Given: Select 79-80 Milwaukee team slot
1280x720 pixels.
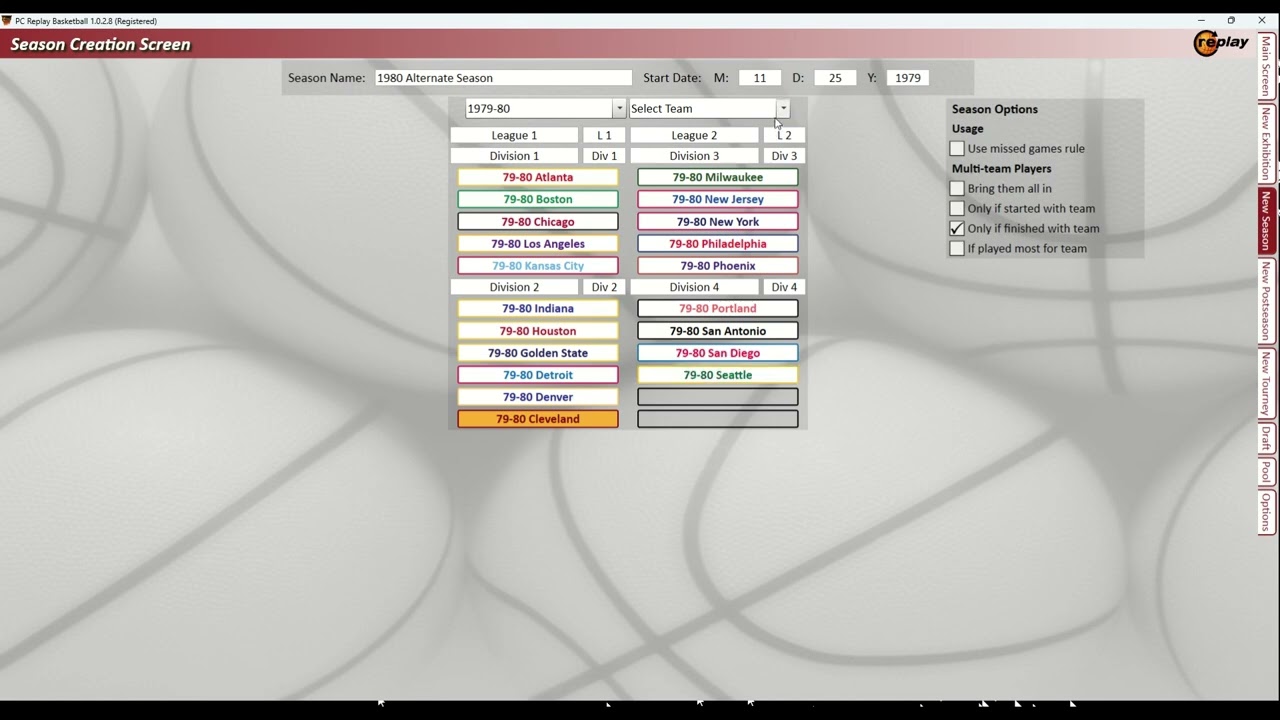Looking at the screenshot, I should pos(718,177).
